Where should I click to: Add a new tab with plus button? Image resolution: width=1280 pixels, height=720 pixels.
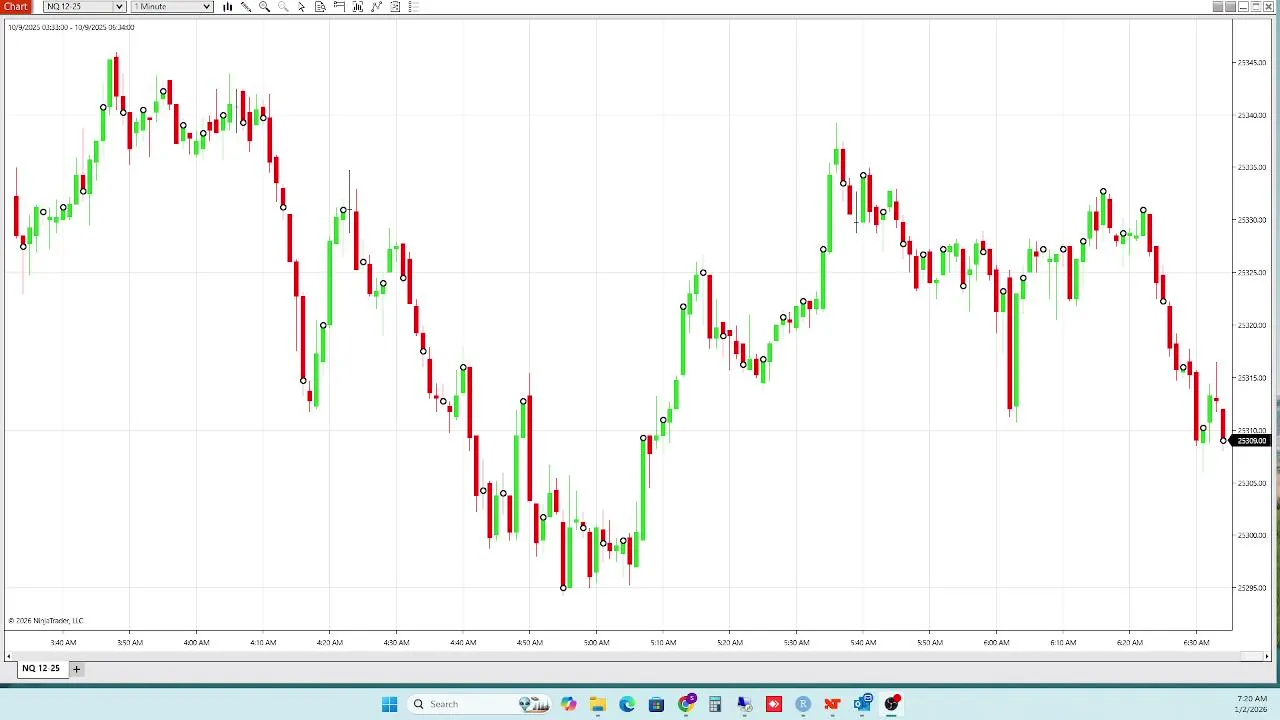[76, 669]
